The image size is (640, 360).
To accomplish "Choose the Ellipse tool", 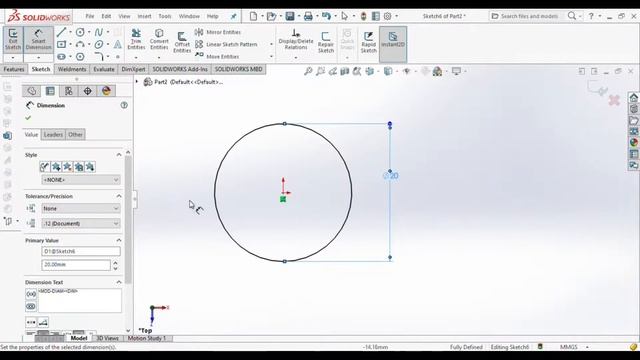I will coord(99,44).
